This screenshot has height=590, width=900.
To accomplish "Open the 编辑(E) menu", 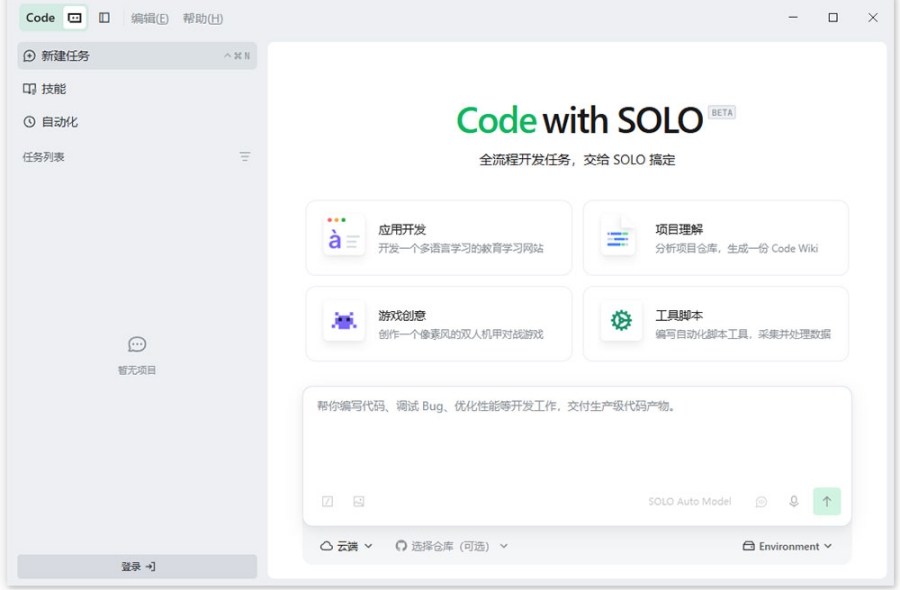I will [149, 18].
